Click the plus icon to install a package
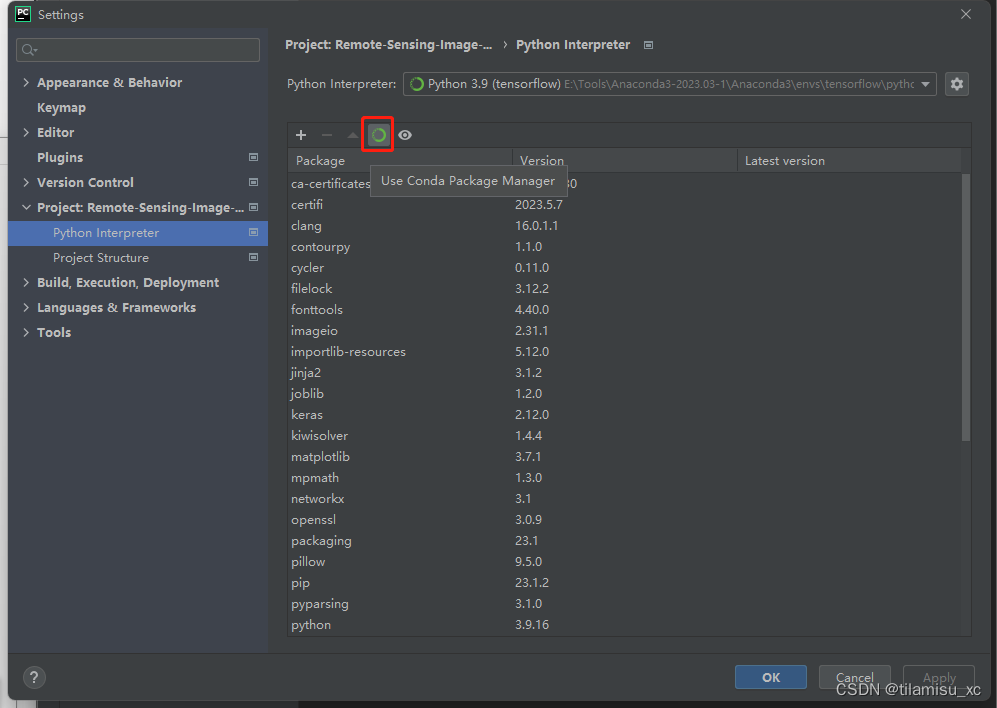997x708 pixels. point(301,135)
